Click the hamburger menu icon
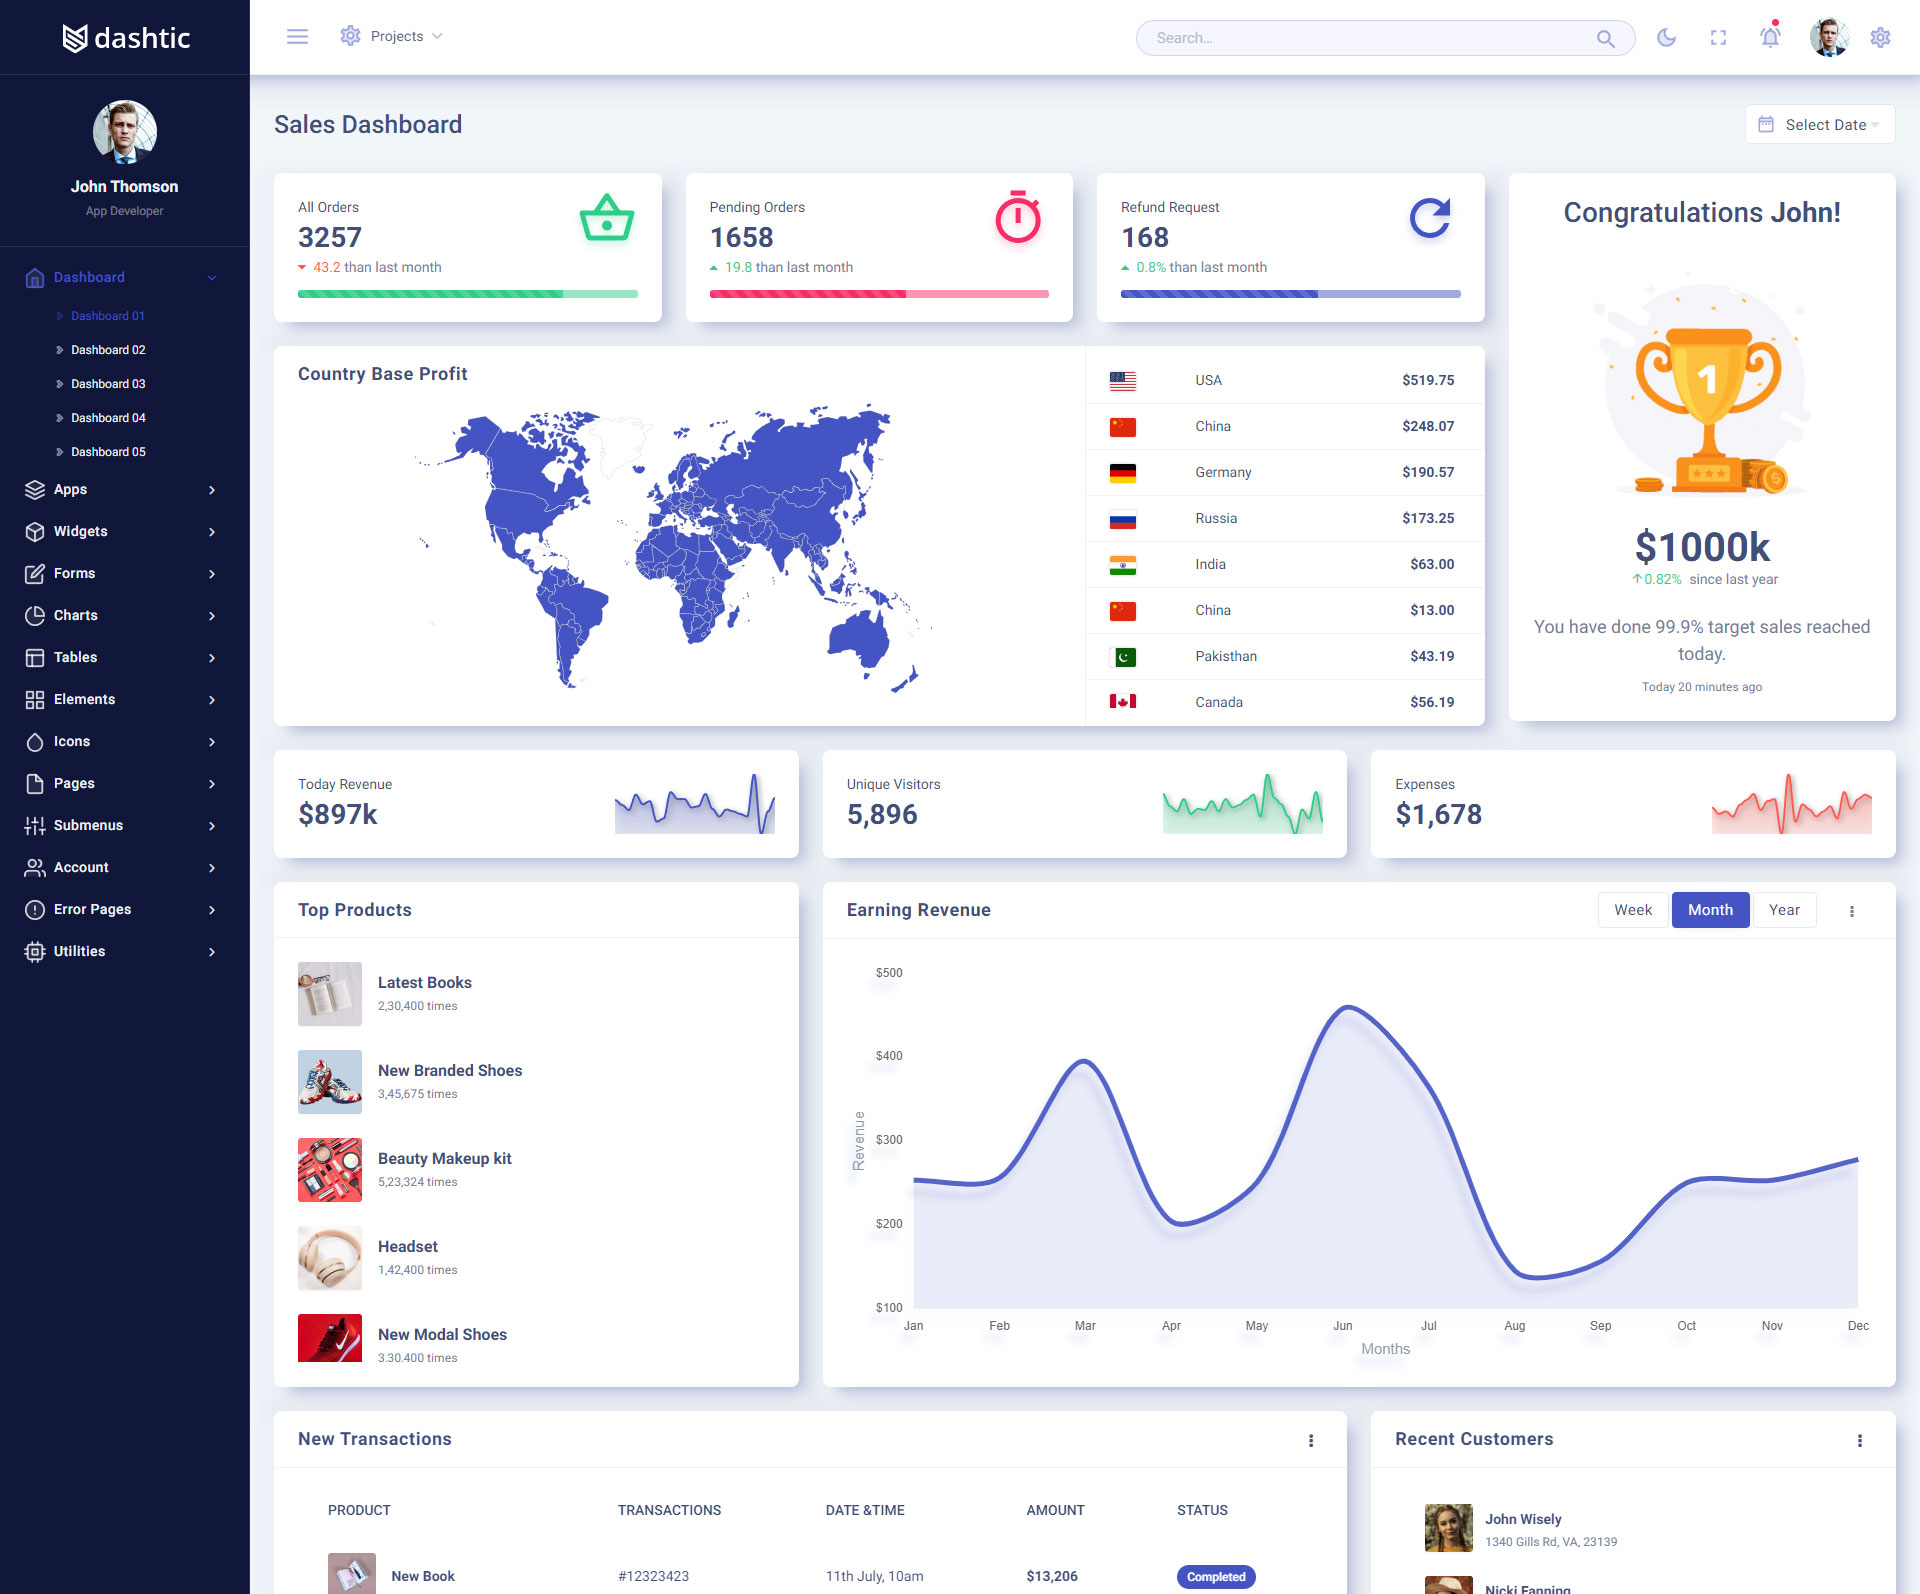Viewport: 1920px width, 1594px height. click(x=297, y=37)
